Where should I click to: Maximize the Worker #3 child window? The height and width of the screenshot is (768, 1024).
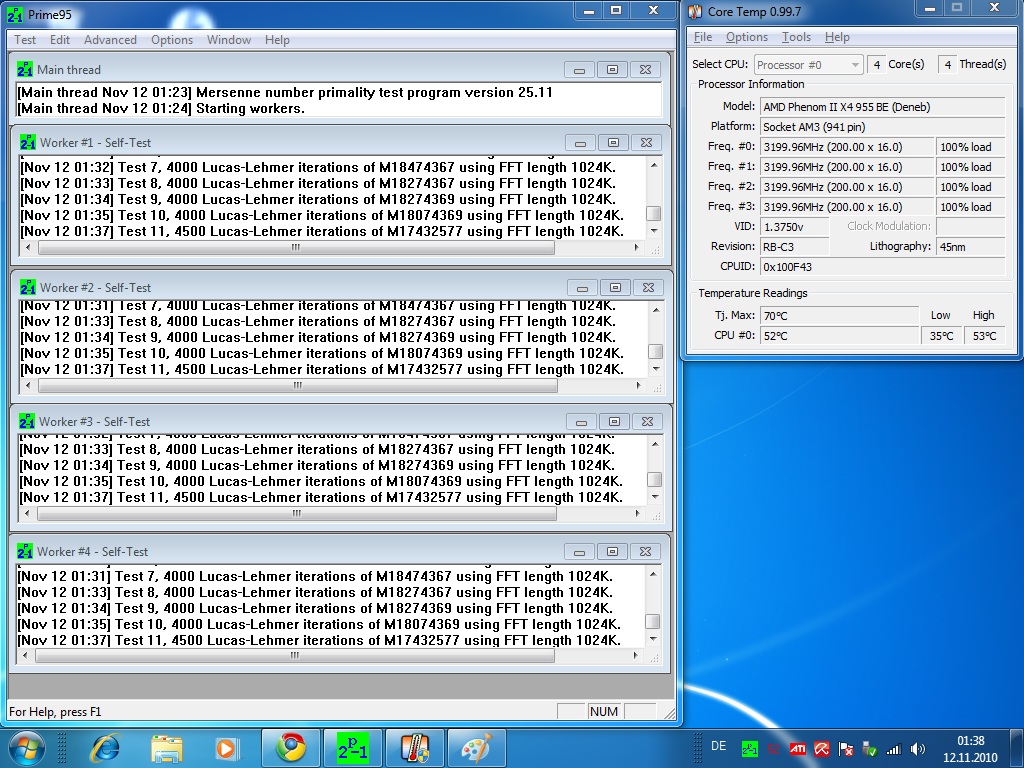coord(614,422)
